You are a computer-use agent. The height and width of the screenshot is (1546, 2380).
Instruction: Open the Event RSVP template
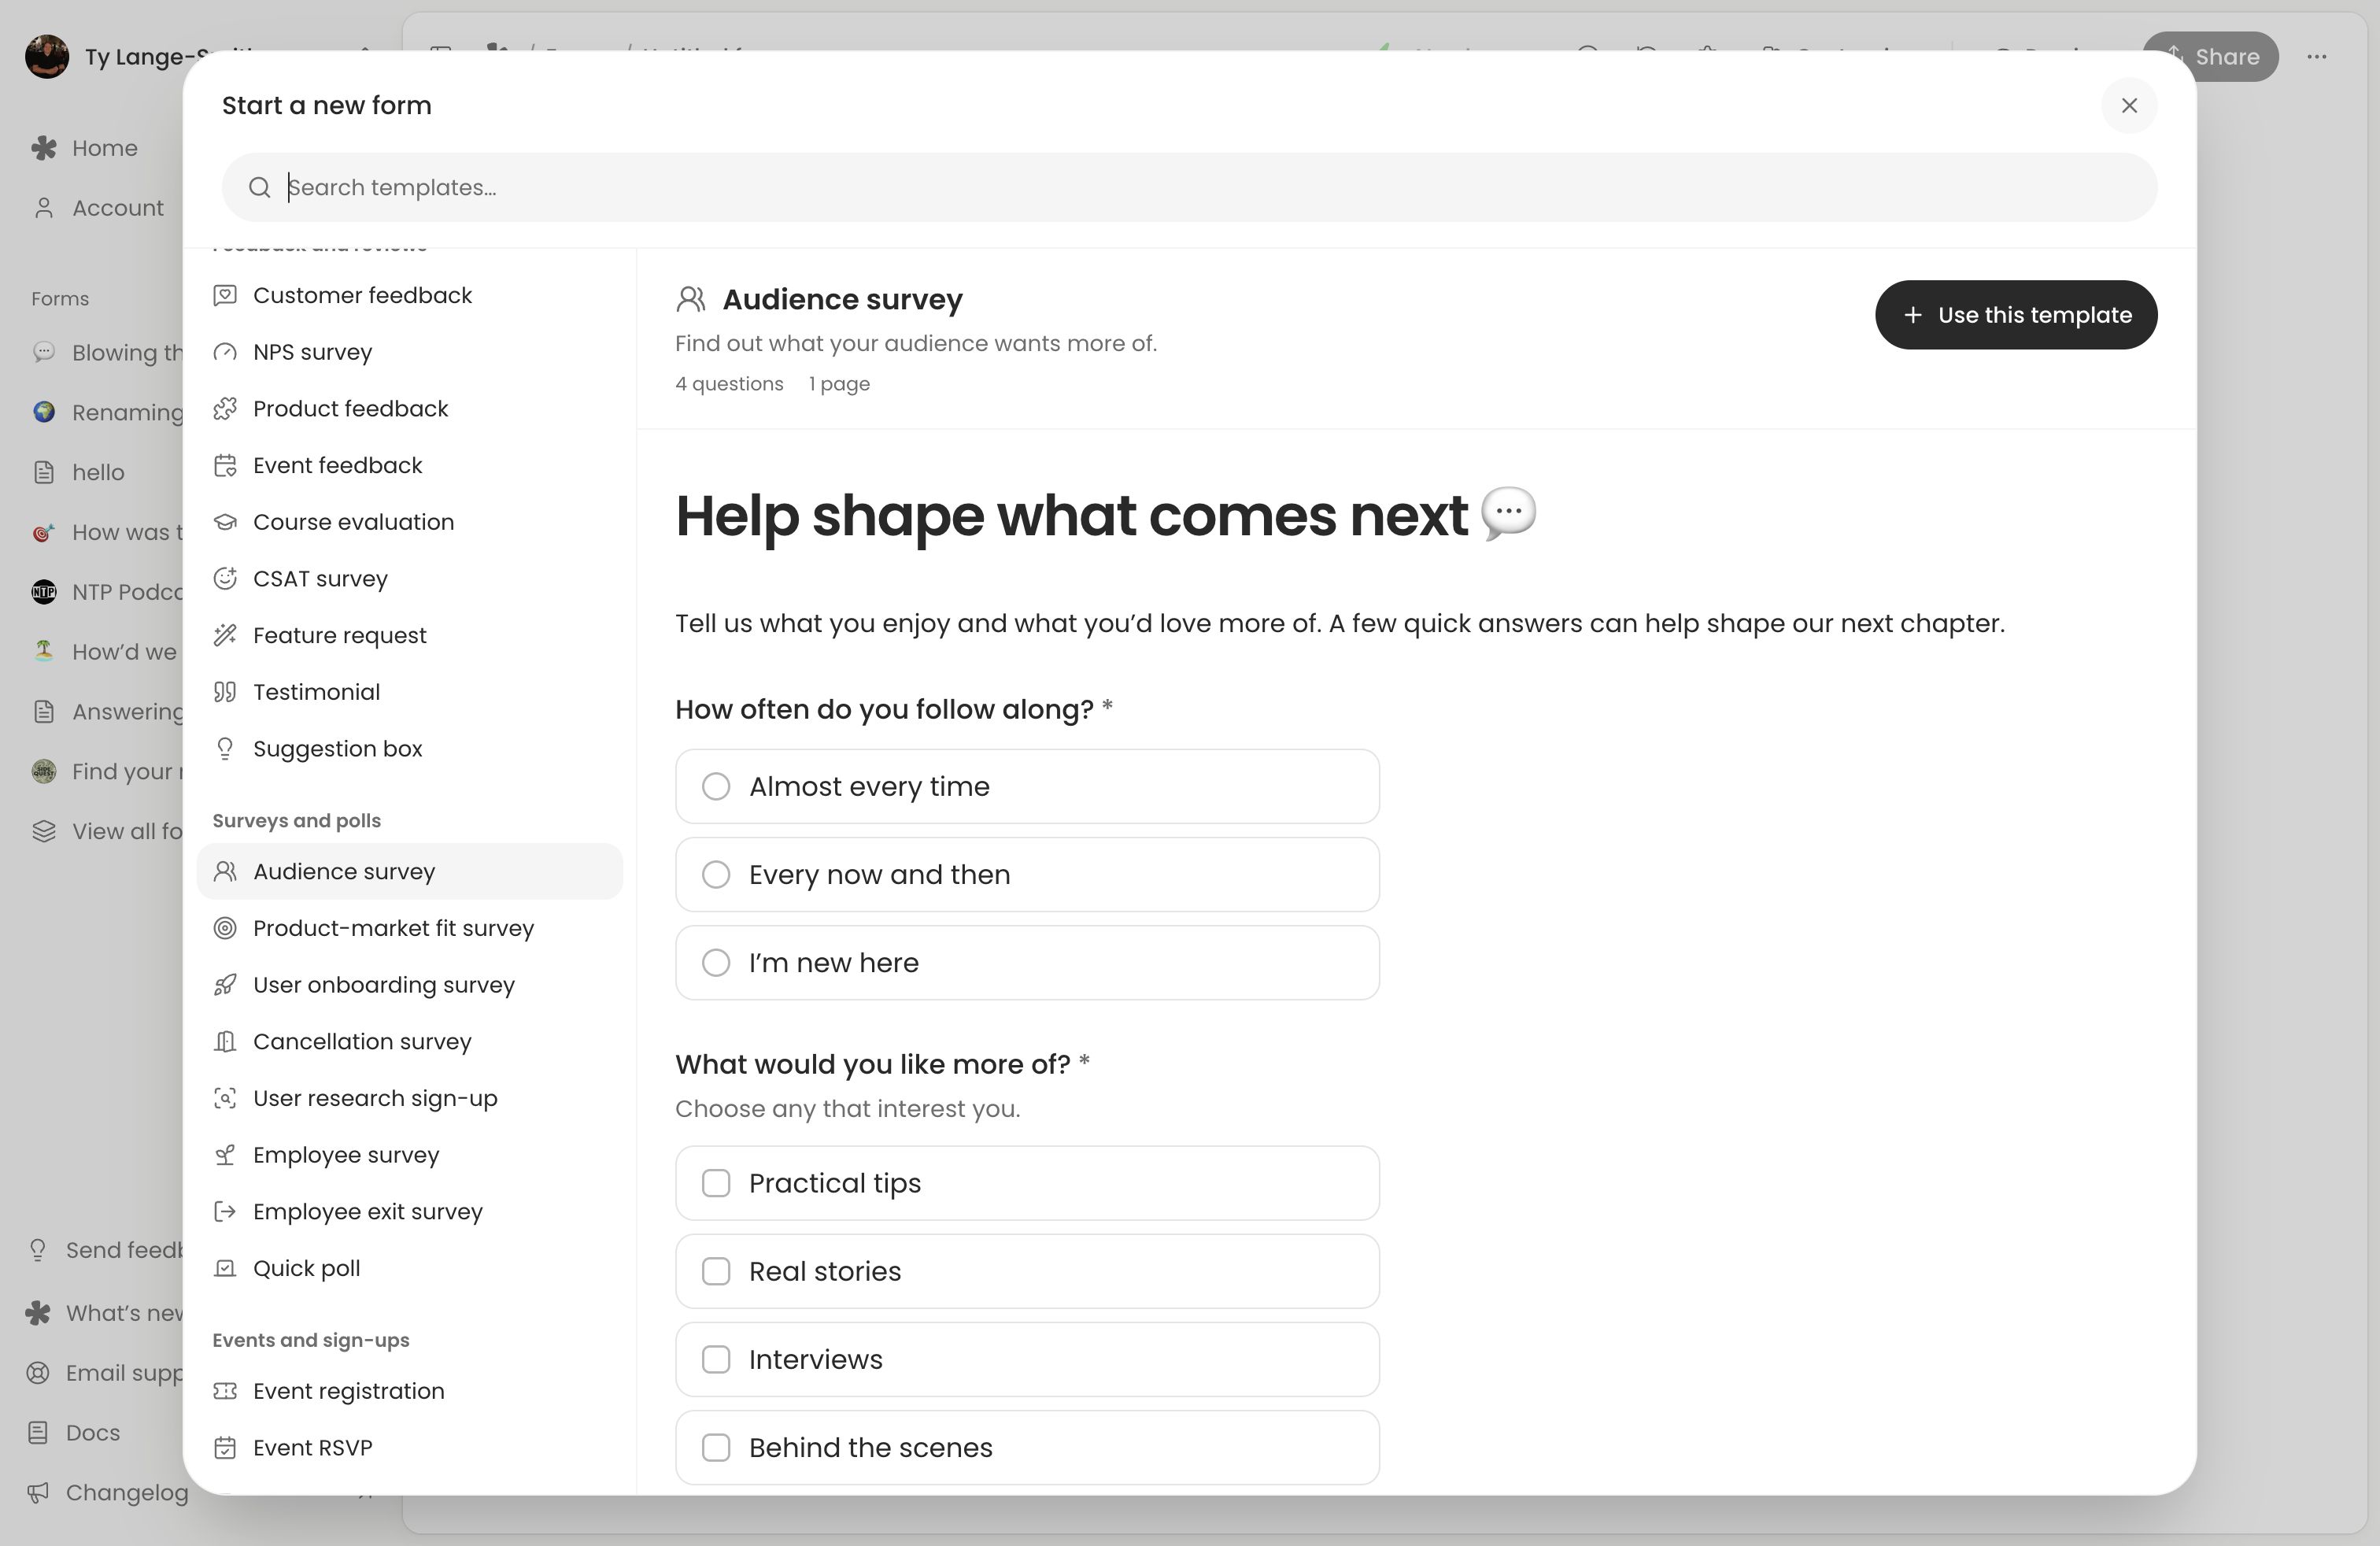click(409, 1448)
